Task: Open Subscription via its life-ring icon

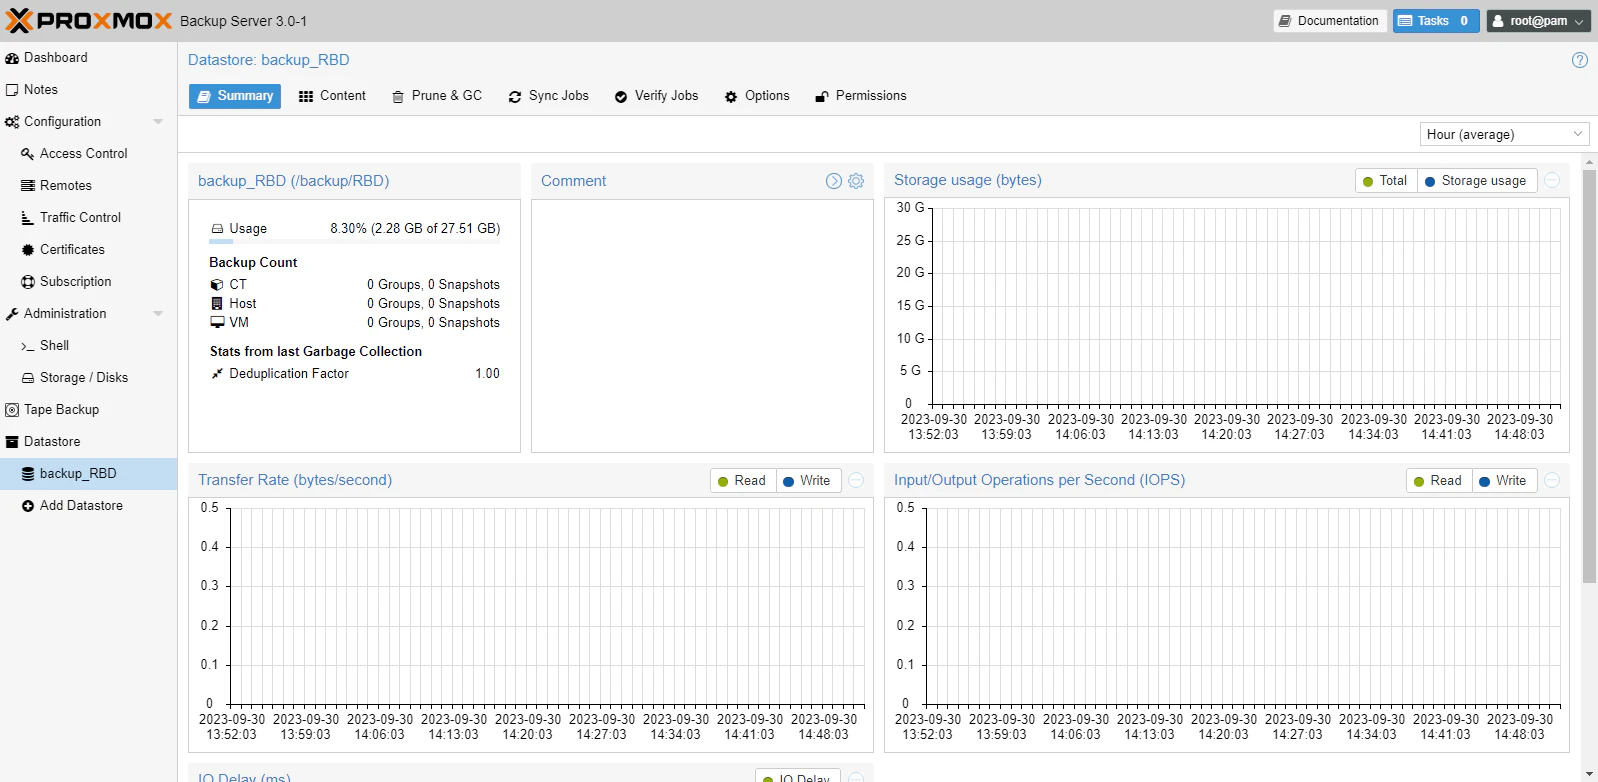Action: (28, 282)
